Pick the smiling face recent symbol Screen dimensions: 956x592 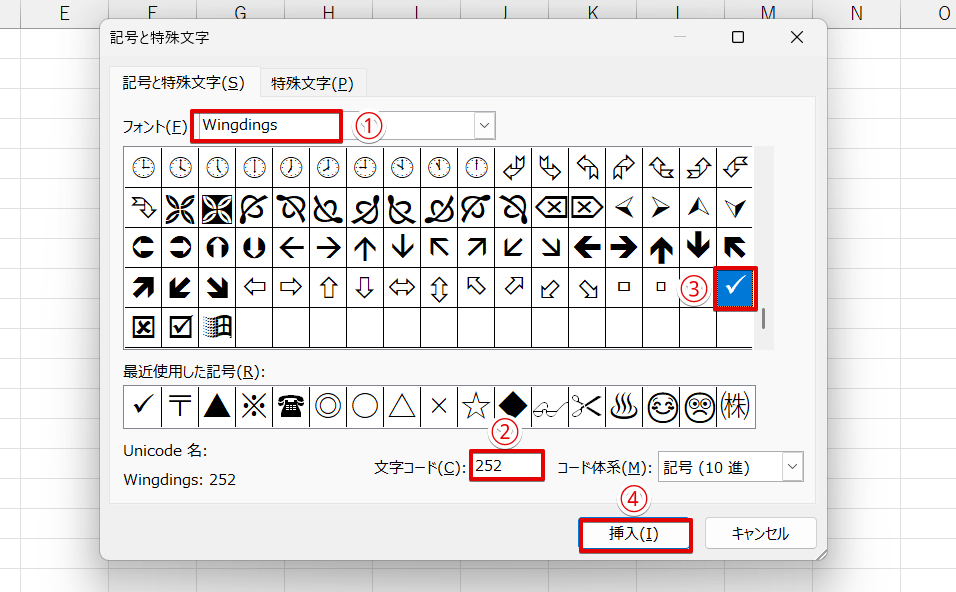(662, 406)
